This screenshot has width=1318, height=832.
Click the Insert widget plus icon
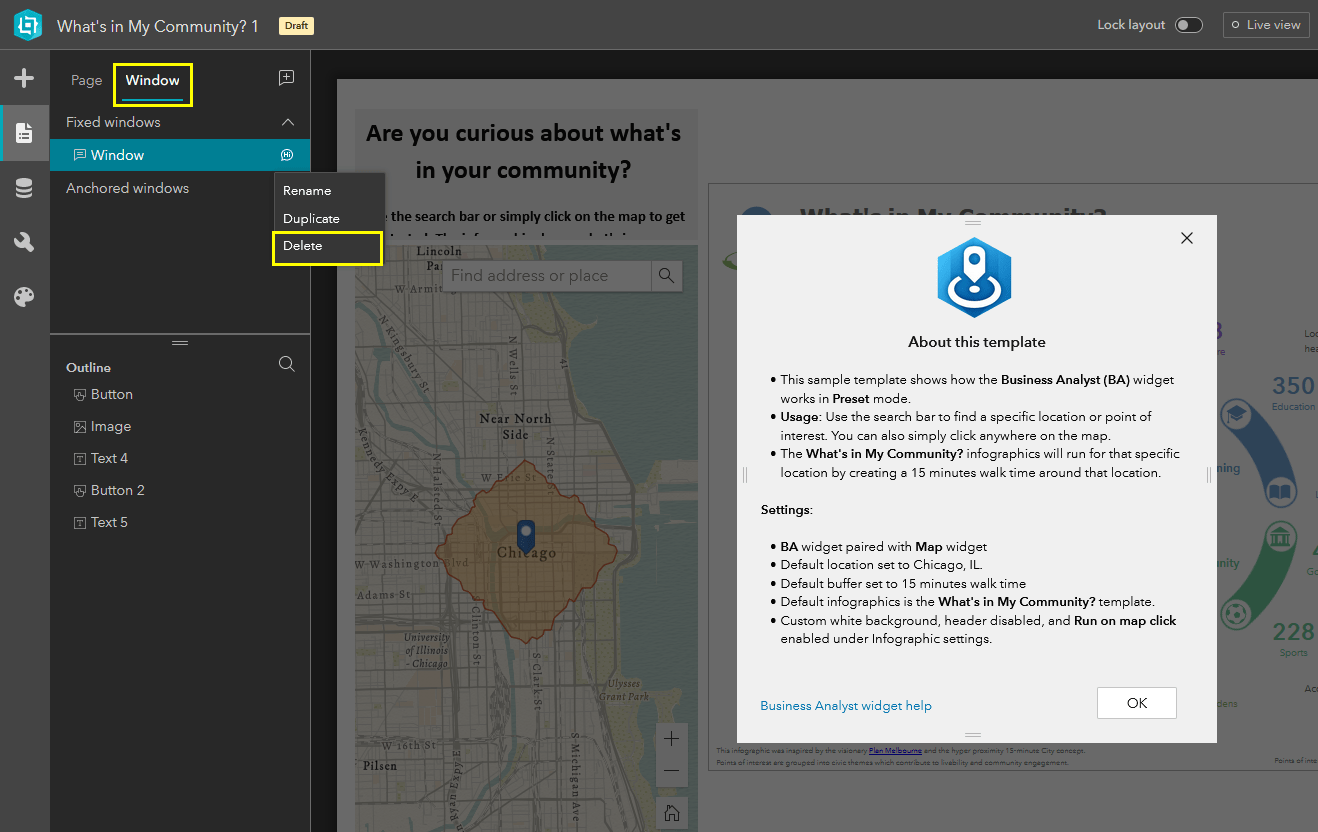pyautogui.click(x=24, y=78)
